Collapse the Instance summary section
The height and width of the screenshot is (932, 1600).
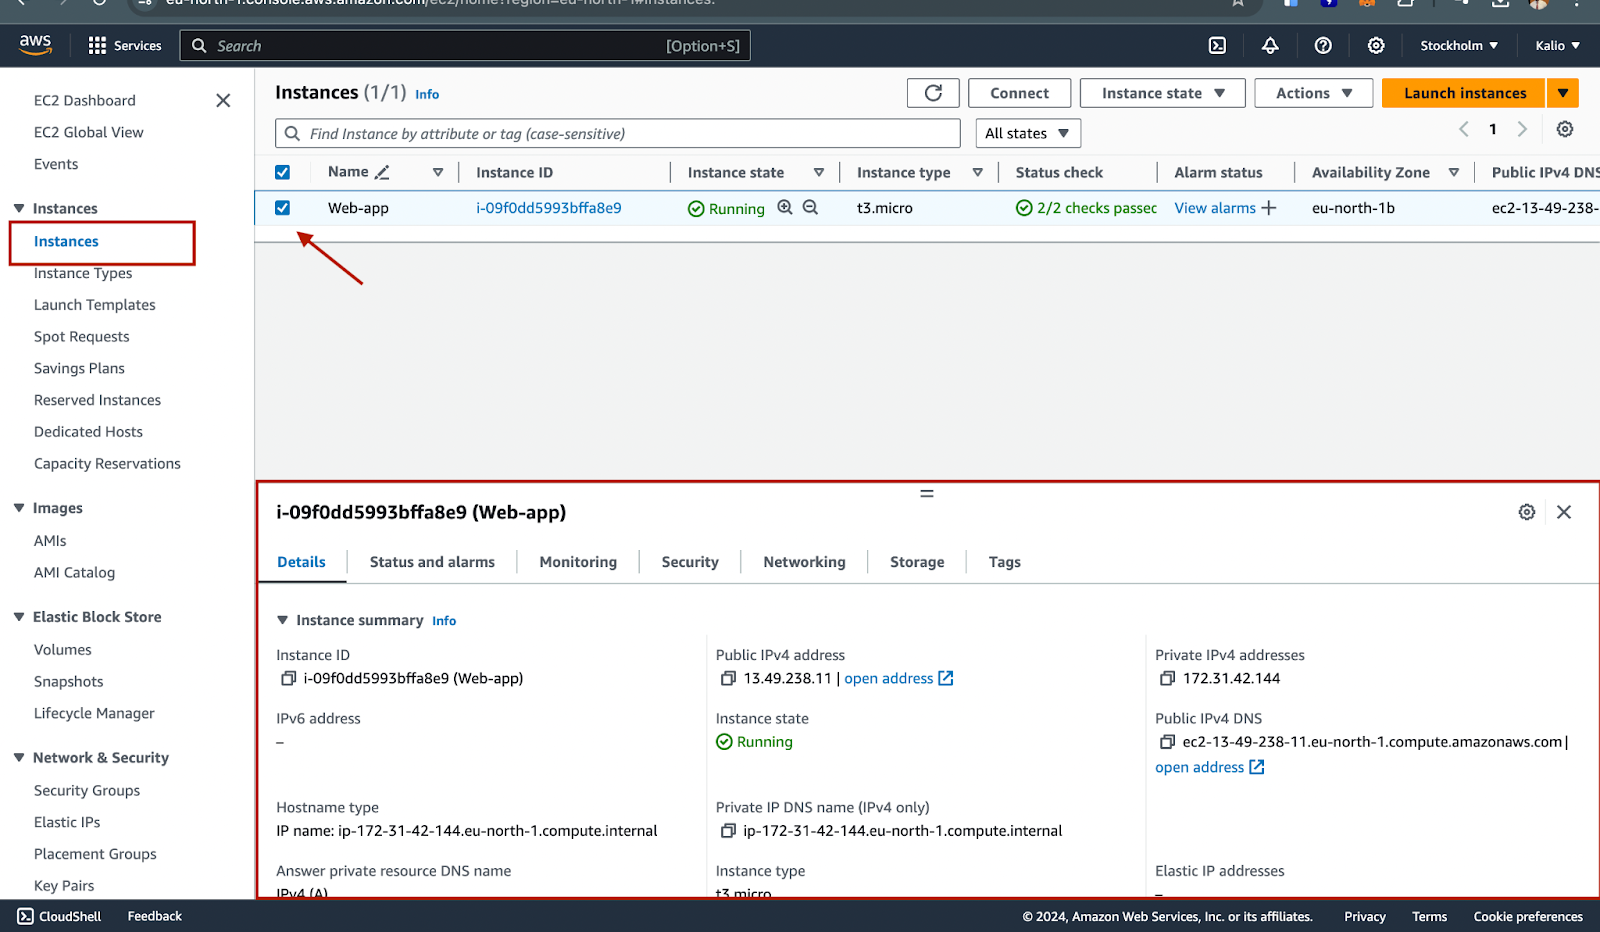pos(283,620)
